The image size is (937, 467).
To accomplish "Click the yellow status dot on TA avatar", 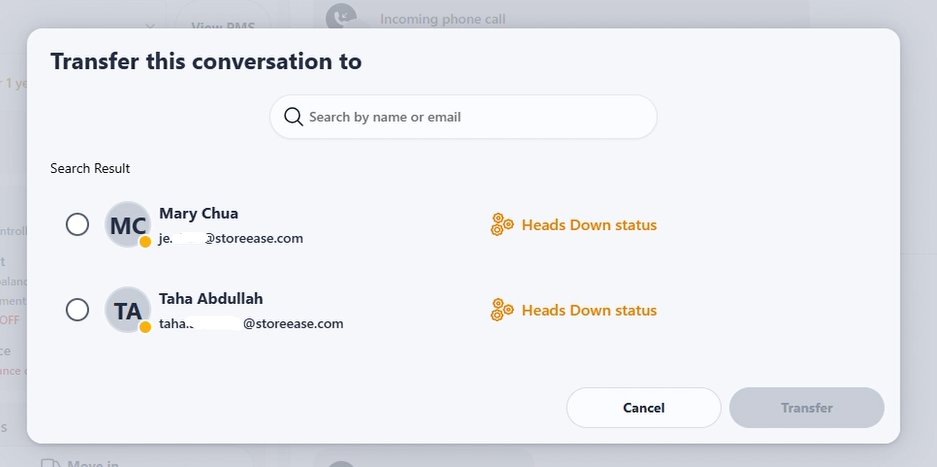I will tap(145, 326).
